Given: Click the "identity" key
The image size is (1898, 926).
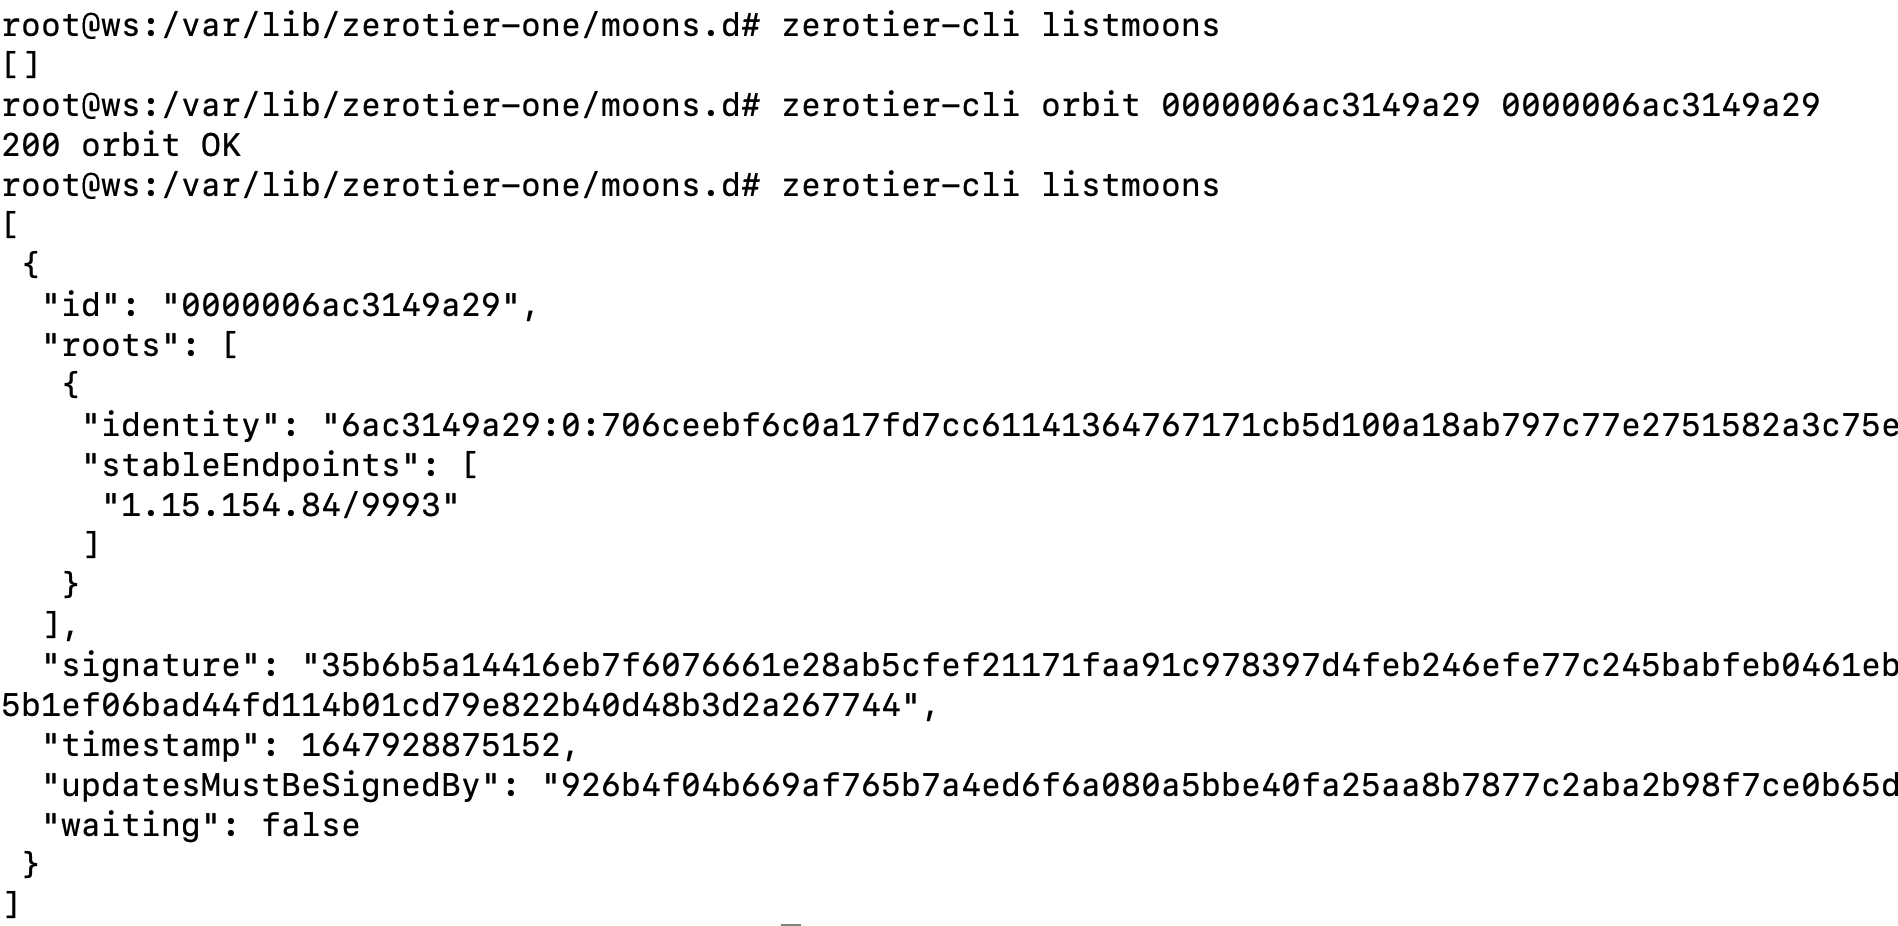Looking at the screenshot, I should (x=181, y=425).
